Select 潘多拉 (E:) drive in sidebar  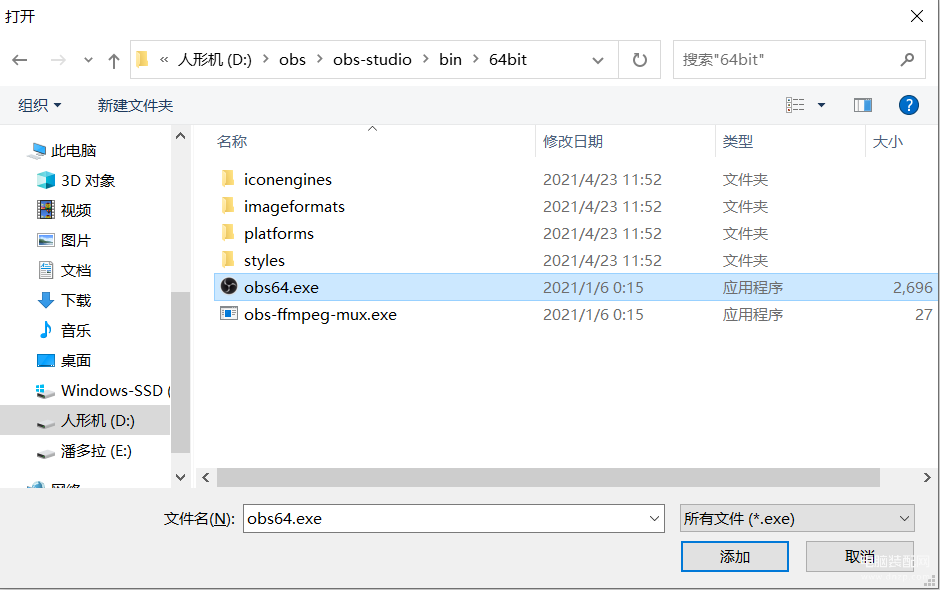click(96, 450)
